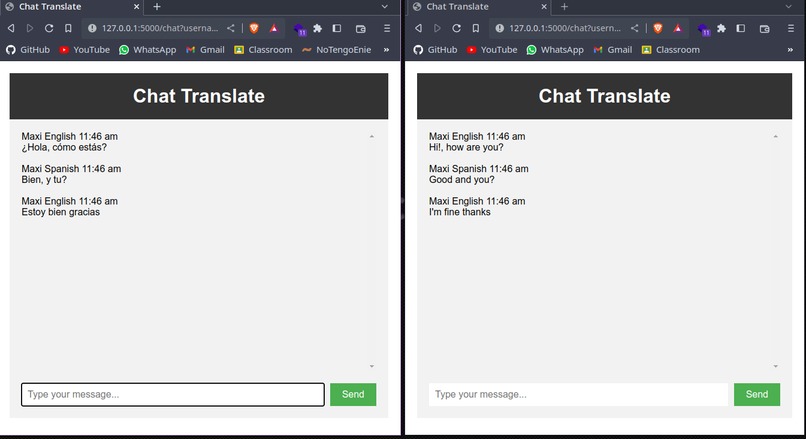Open Extensions puzzle icon in right window

(722, 28)
